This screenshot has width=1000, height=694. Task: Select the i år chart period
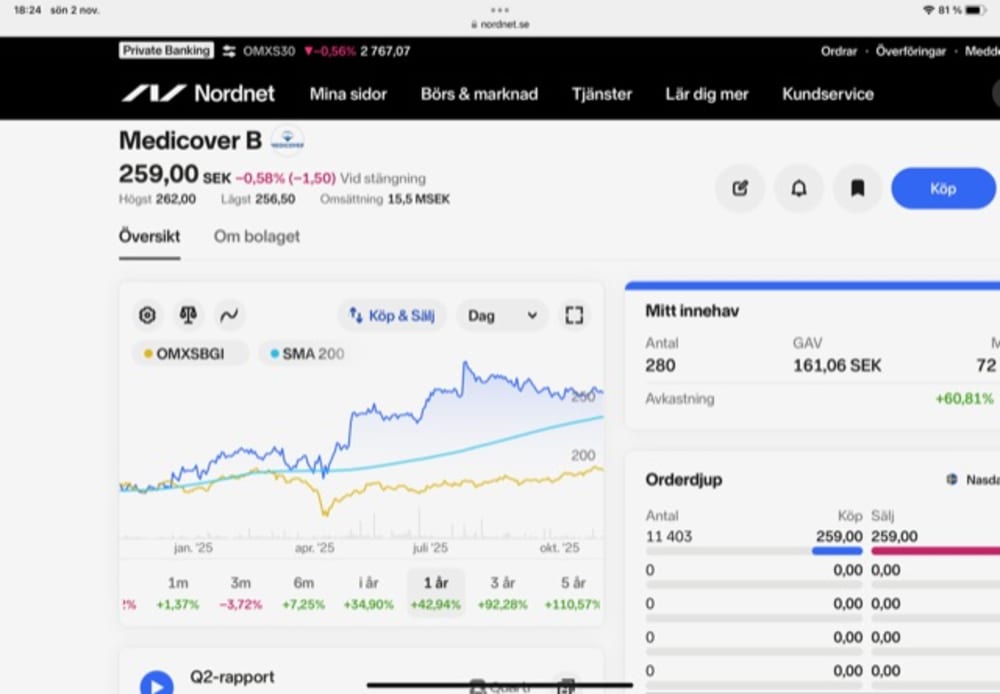click(369, 593)
